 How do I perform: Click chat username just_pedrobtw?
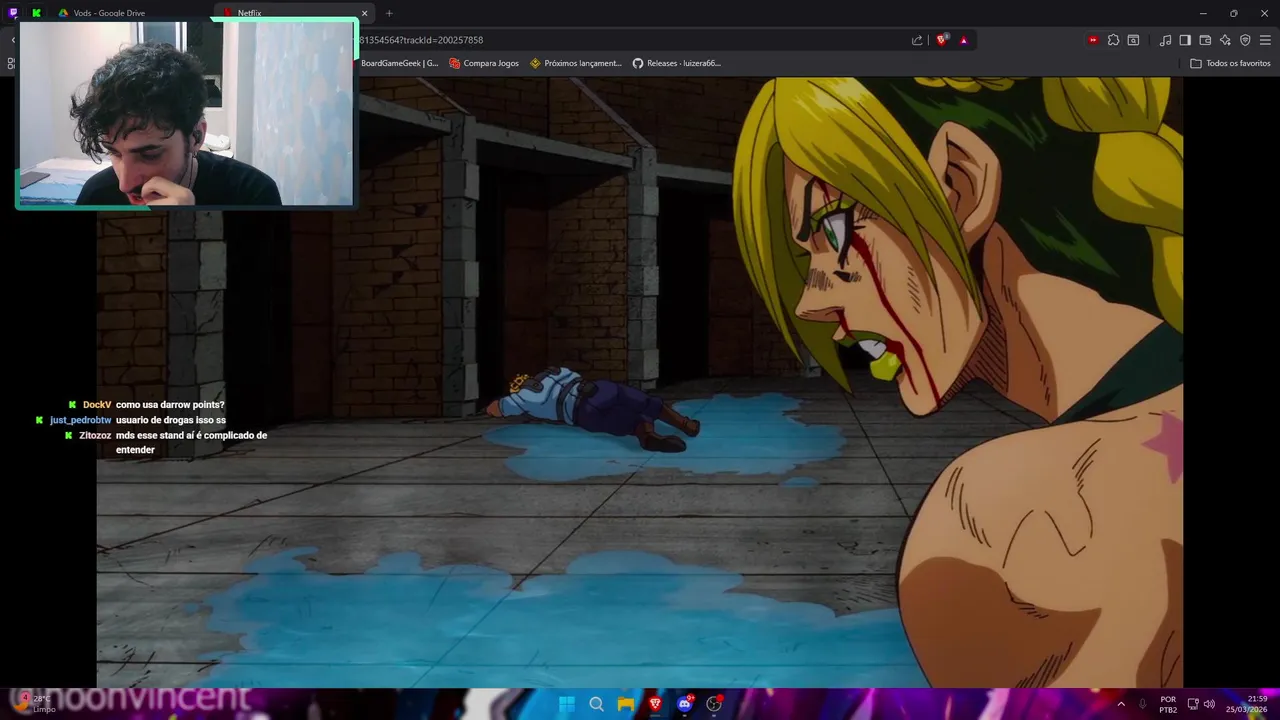[x=80, y=420]
